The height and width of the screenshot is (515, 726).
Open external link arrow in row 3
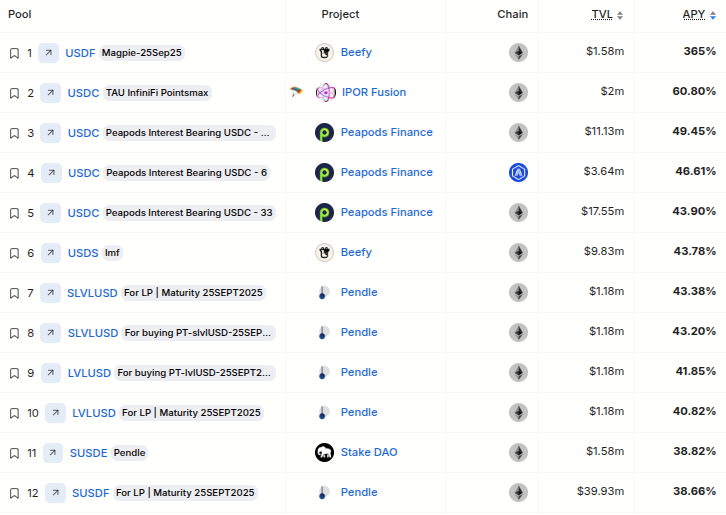tap(50, 133)
